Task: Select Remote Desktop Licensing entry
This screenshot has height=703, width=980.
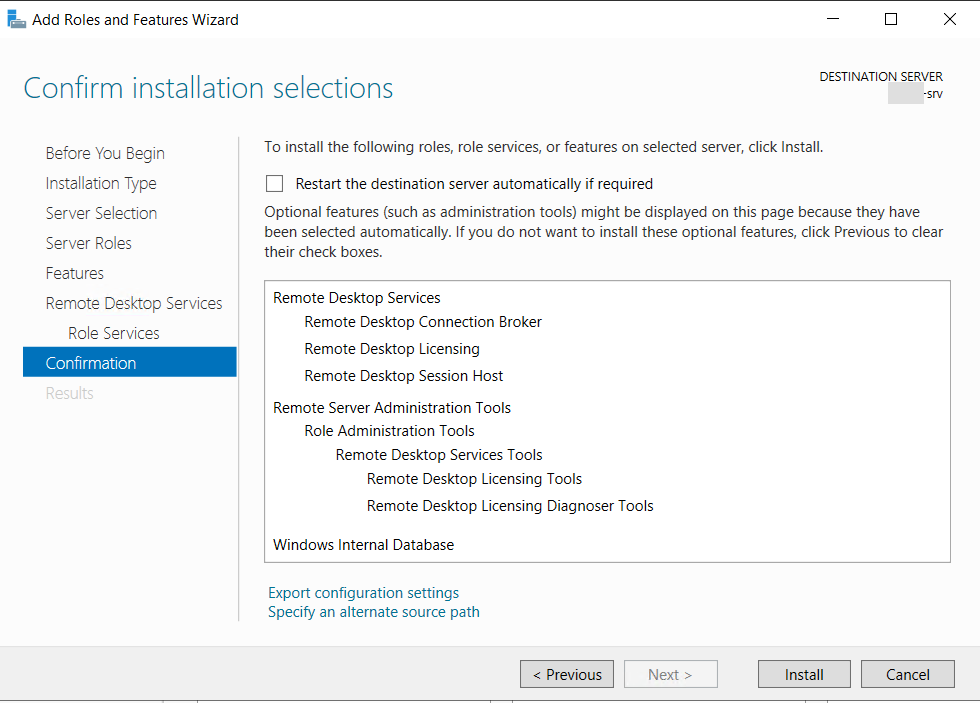Action: point(392,349)
